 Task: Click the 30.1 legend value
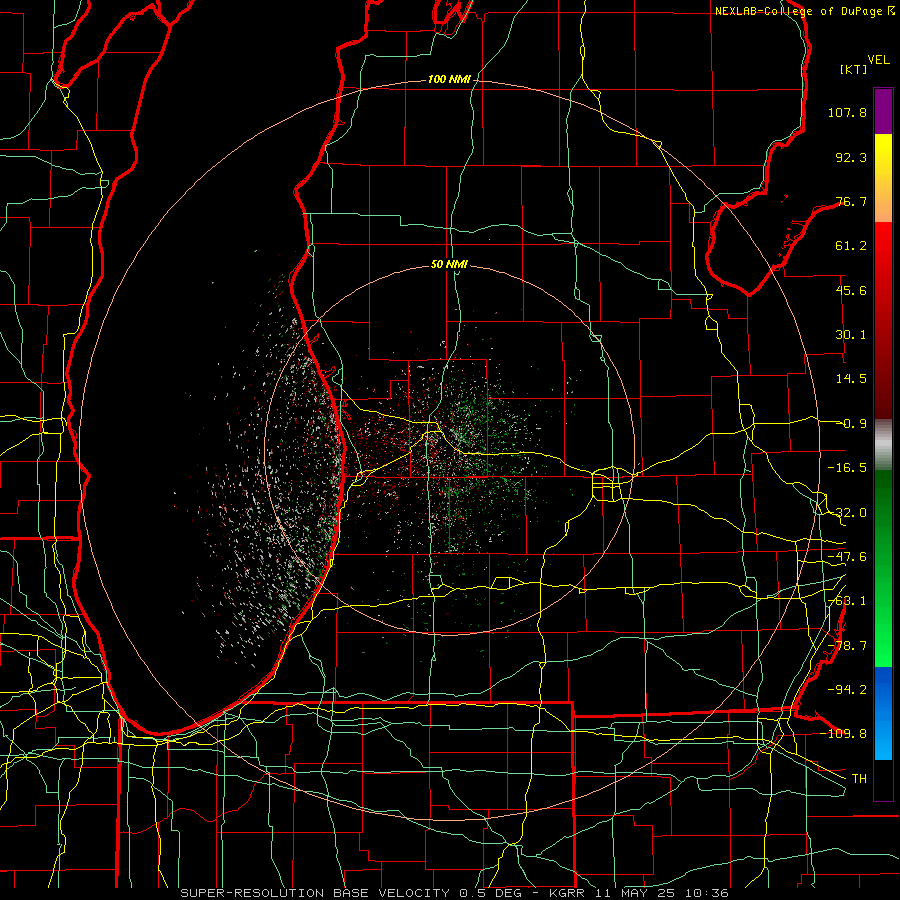pyautogui.click(x=851, y=335)
